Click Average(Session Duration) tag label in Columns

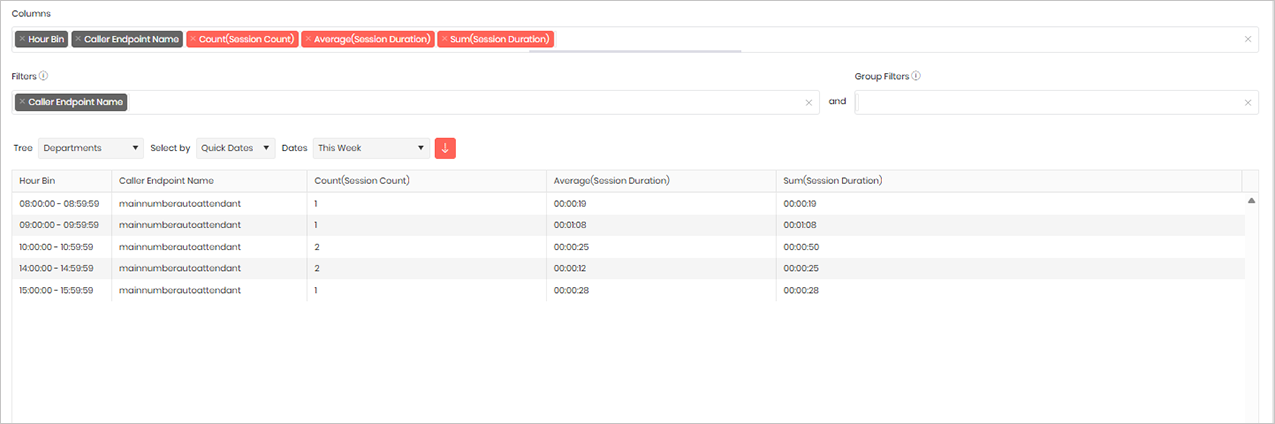pos(372,39)
